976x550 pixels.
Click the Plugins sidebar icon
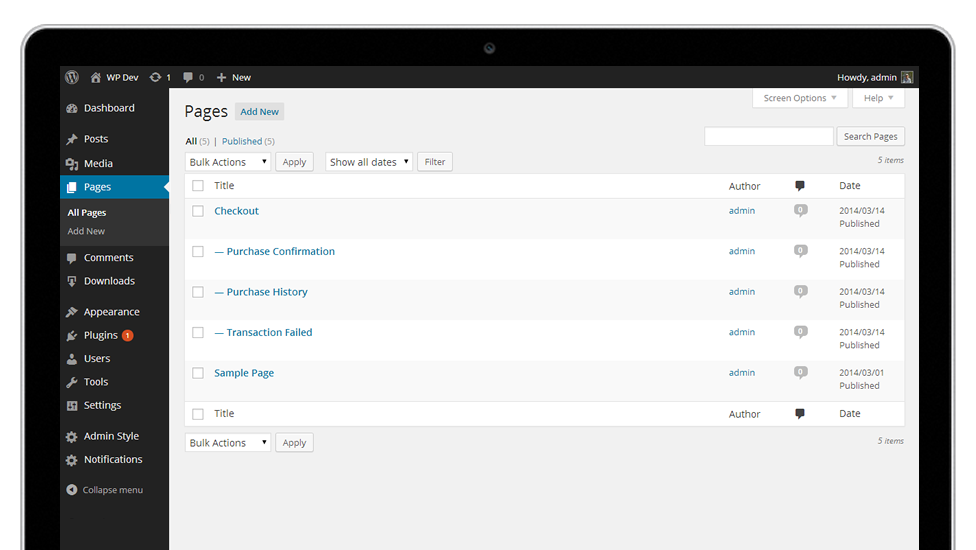pyautogui.click(x=72, y=336)
